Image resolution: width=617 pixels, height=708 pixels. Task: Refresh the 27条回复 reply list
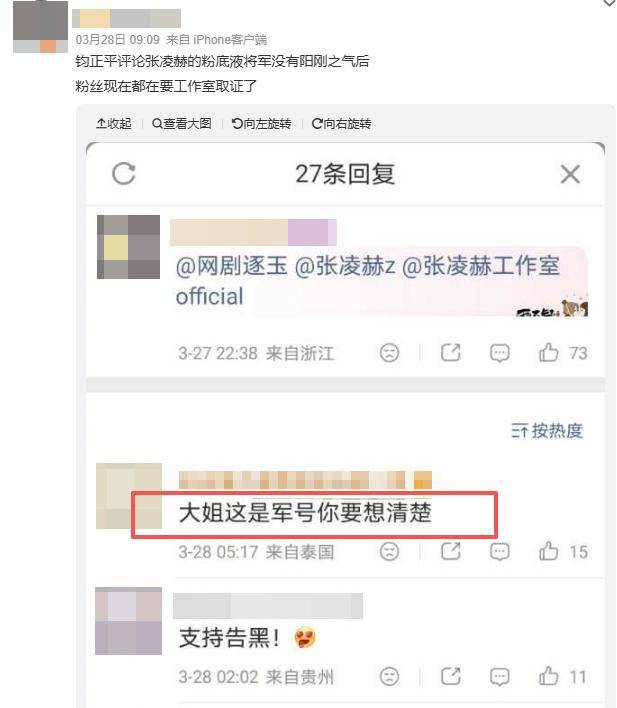point(124,174)
